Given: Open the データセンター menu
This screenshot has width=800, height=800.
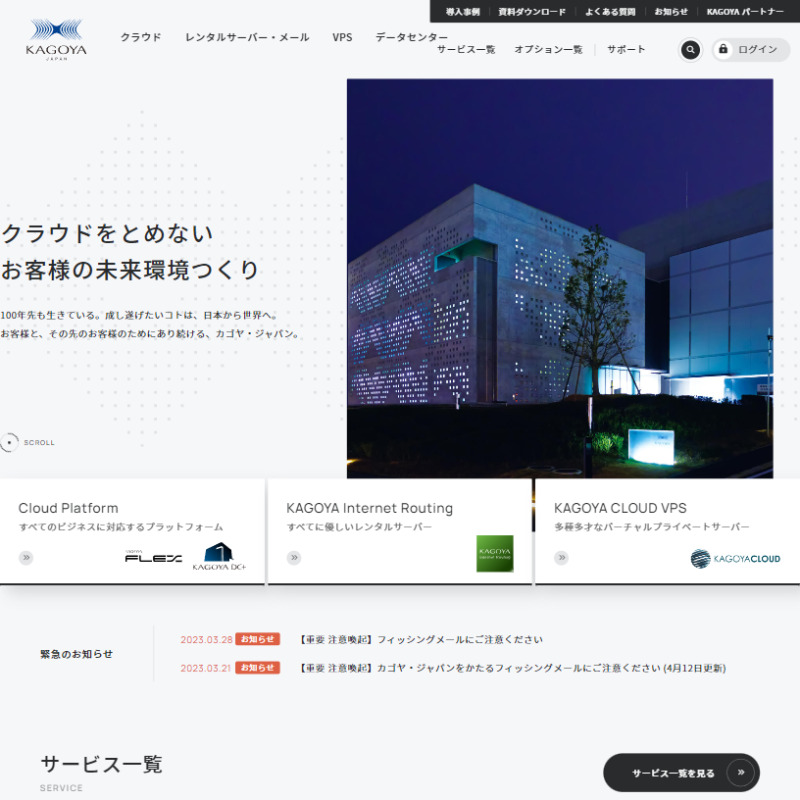Looking at the screenshot, I should click(412, 37).
